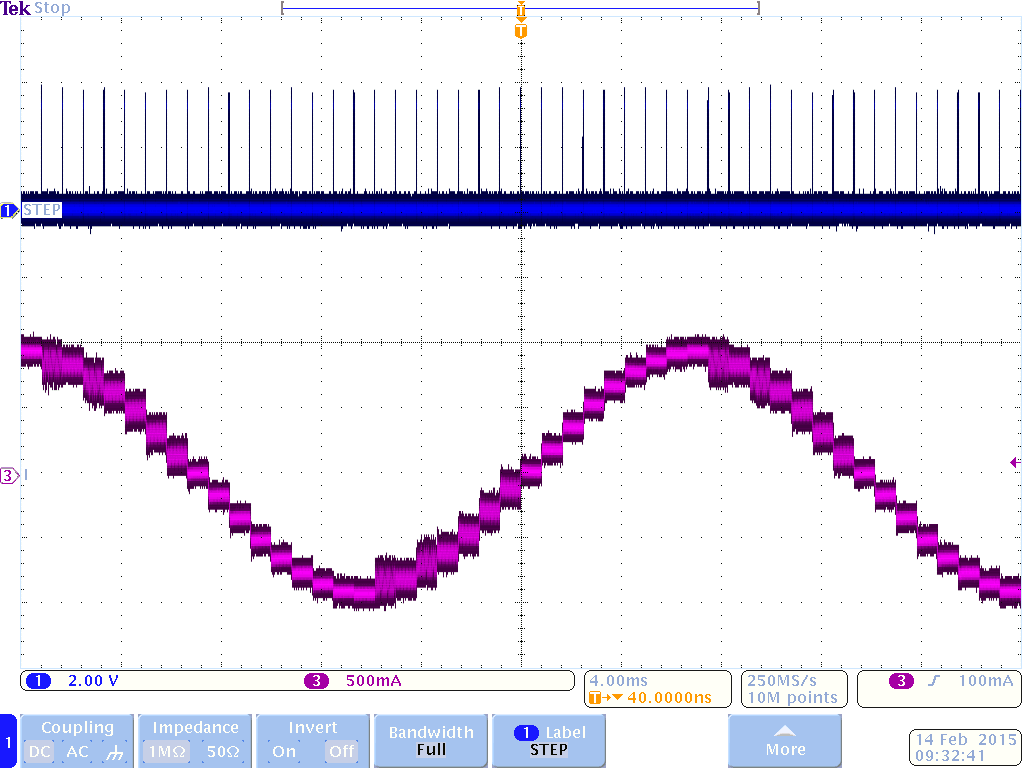Open the Bandwidth Full menu

click(430, 740)
